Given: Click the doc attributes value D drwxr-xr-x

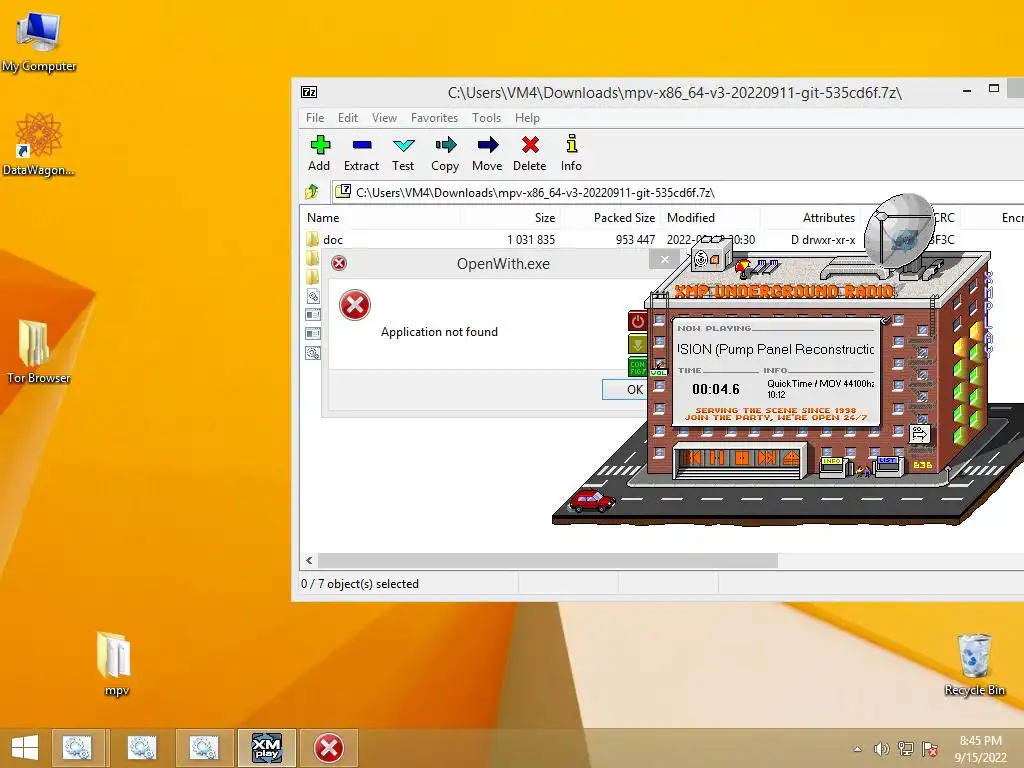Looking at the screenshot, I should (x=823, y=240).
